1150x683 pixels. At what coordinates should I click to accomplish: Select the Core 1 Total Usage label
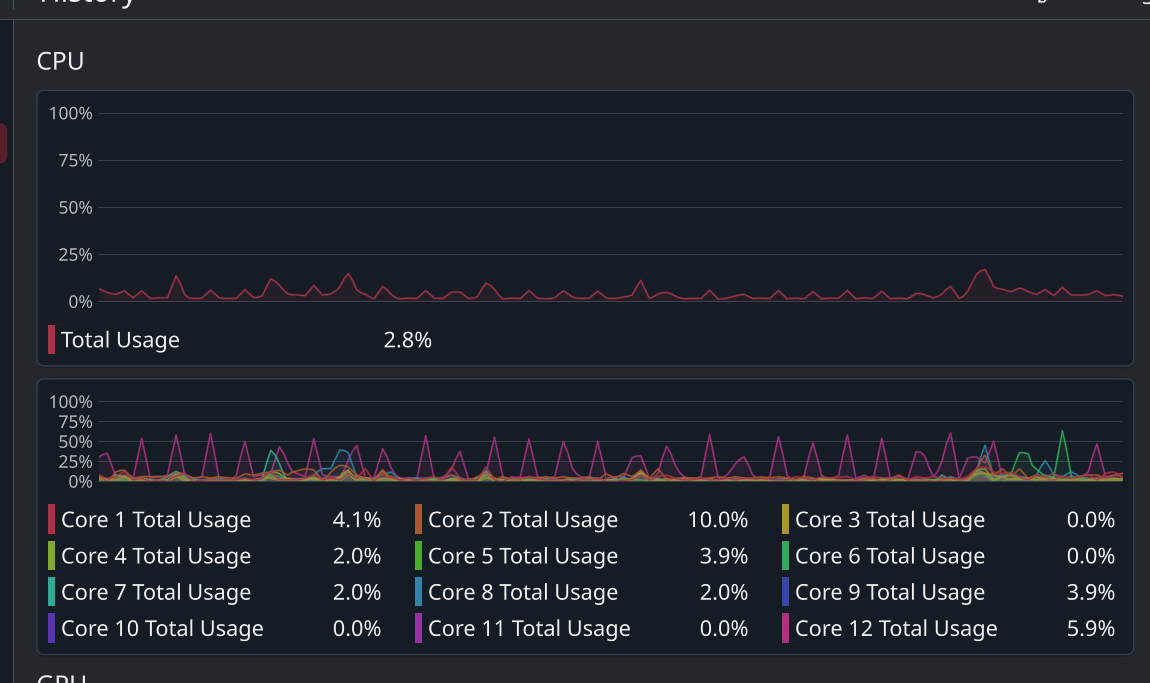click(156, 520)
